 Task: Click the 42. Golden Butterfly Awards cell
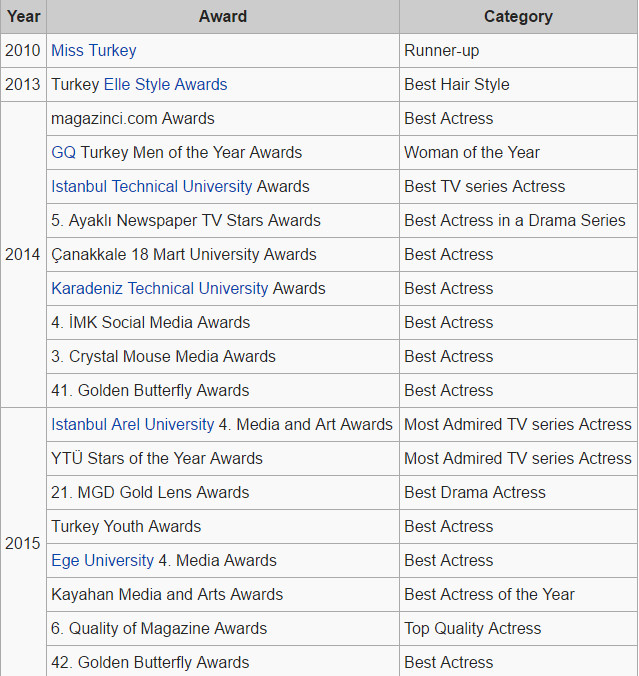pos(150,663)
